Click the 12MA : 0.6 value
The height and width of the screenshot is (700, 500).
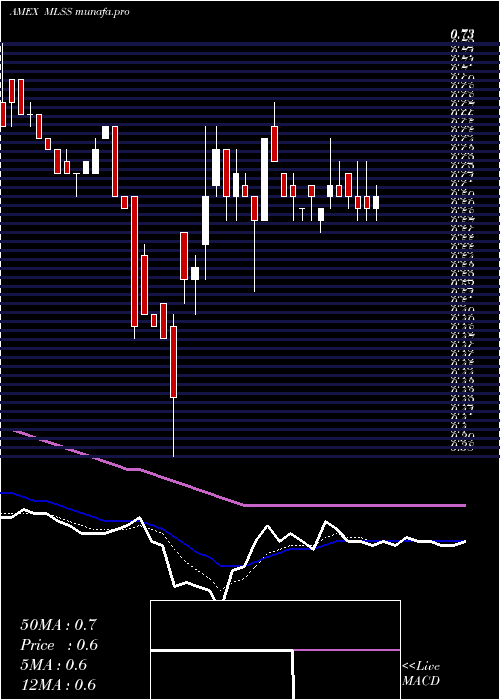click(58, 685)
